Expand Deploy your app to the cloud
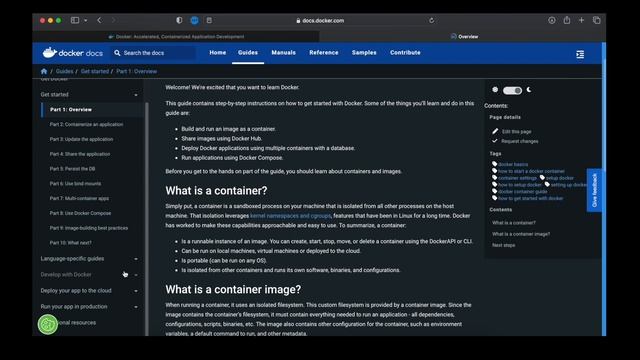640x360 pixels. (136, 291)
